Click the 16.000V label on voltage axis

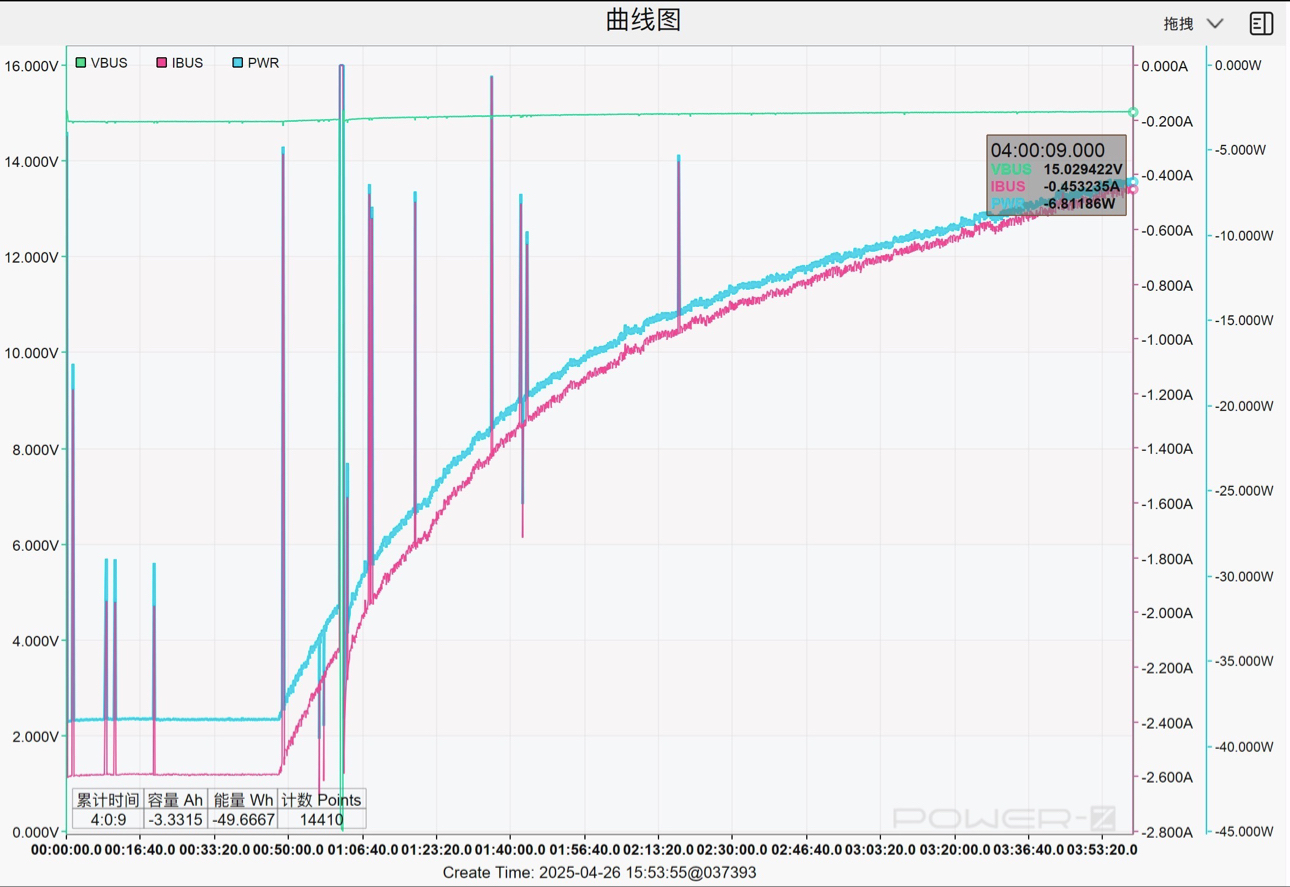(x=32, y=66)
